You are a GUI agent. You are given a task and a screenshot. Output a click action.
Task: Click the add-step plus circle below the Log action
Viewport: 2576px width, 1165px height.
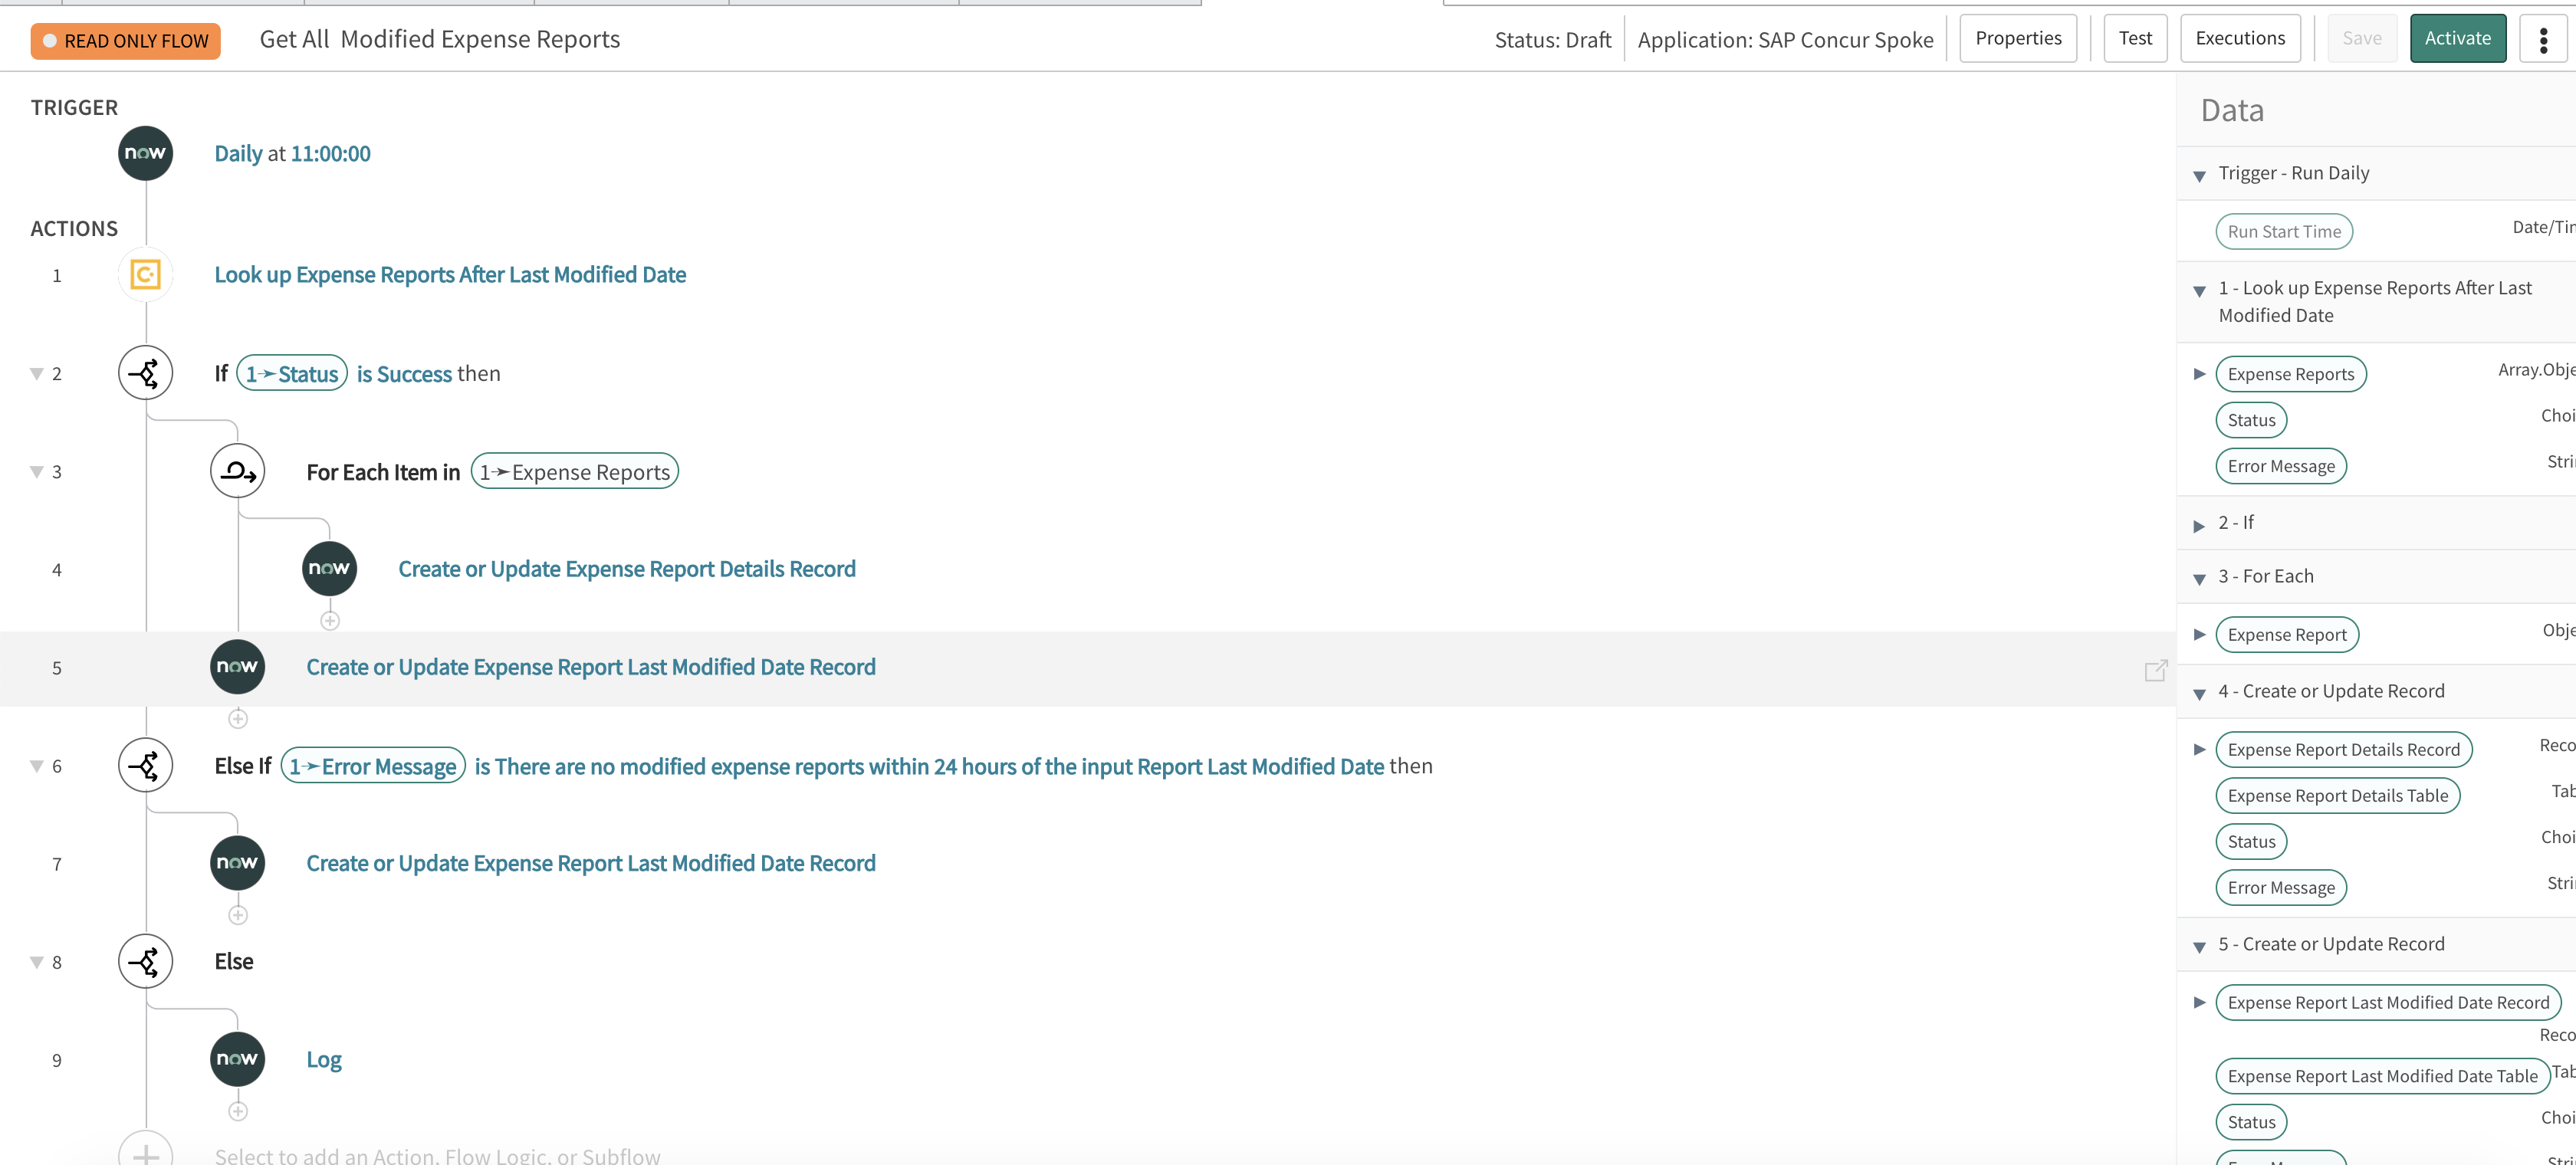click(x=237, y=1111)
